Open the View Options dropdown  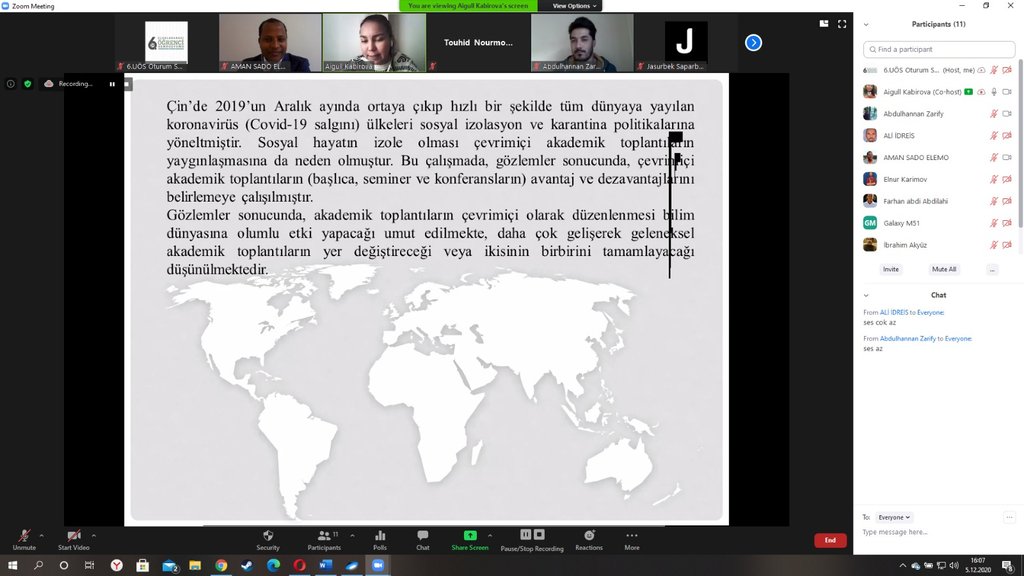(x=574, y=6)
